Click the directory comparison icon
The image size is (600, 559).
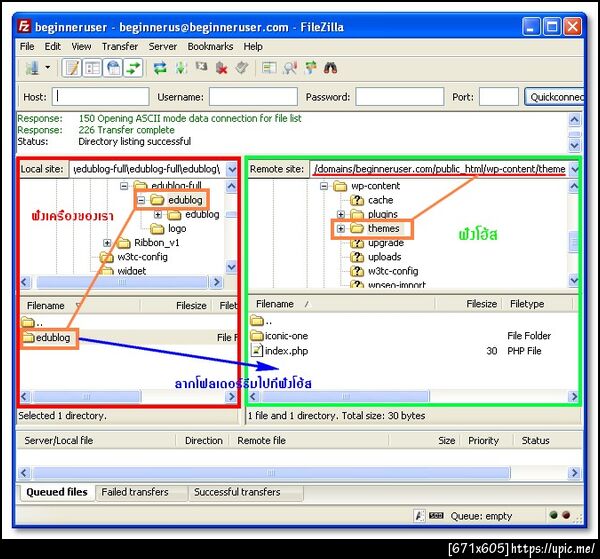click(290, 68)
